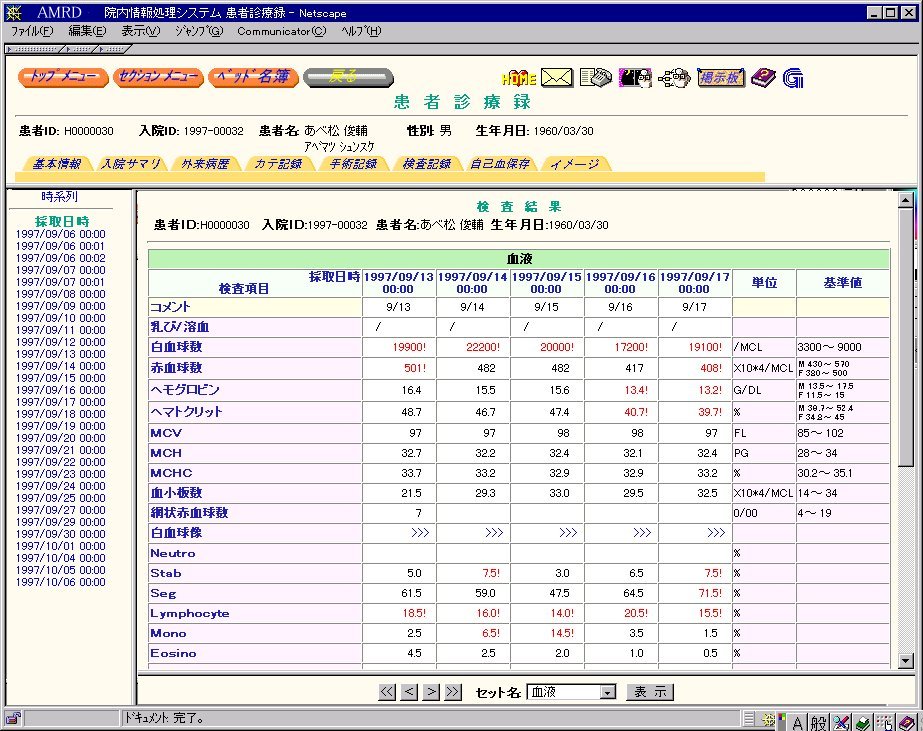Click the purple help book icon
Viewport: 923px width, 731px height.
[764, 78]
